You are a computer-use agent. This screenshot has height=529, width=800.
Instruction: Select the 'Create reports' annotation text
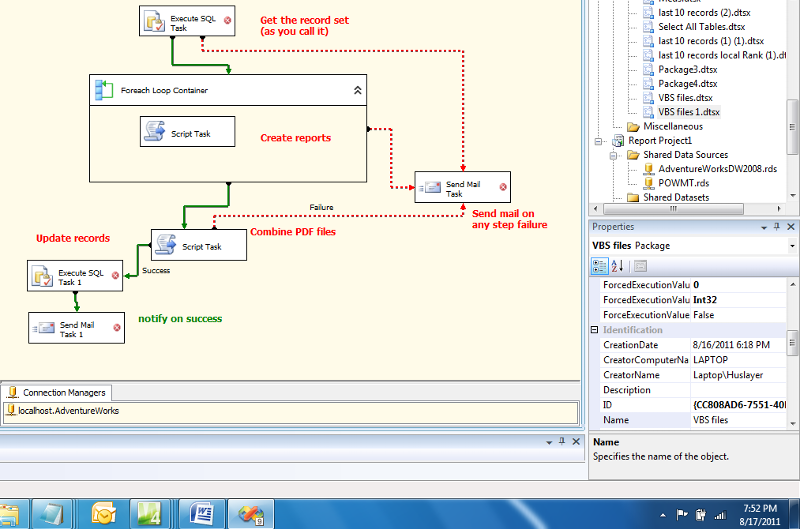pyautogui.click(x=295, y=138)
